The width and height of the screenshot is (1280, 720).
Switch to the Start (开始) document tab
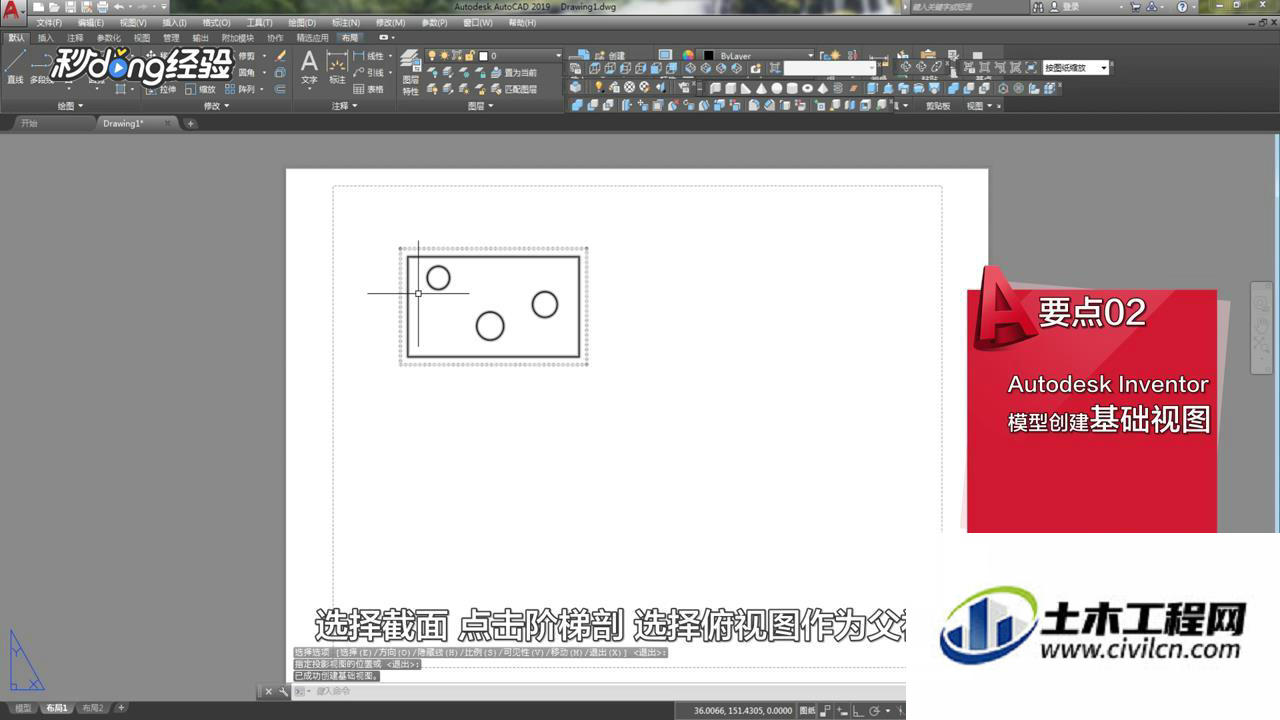pos(28,124)
